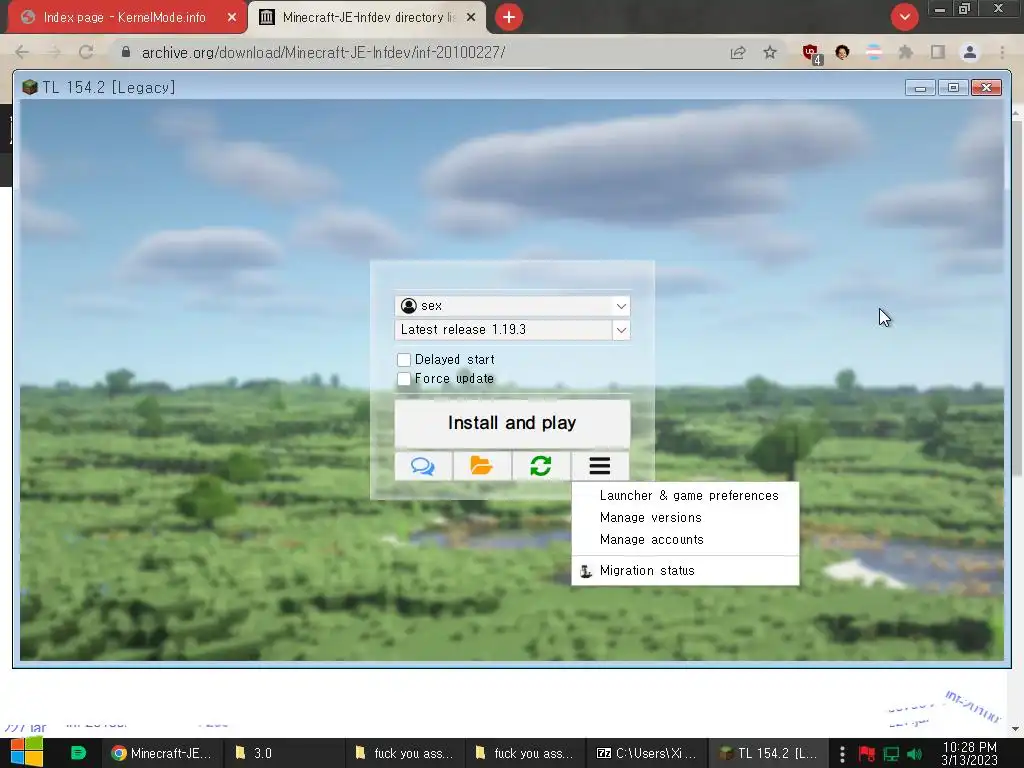Viewport: 1024px width, 768px height.
Task: Open Minecraft-JE Chrome taskbar item
Action: click(x=161, y=754)
